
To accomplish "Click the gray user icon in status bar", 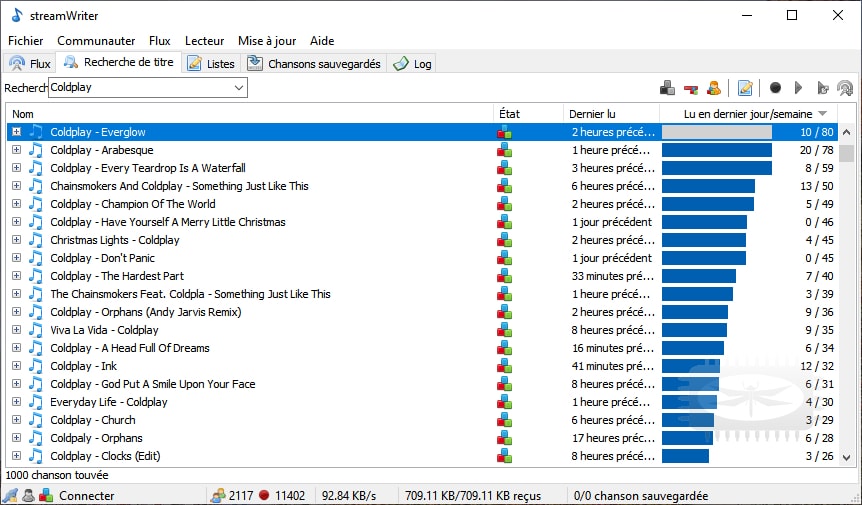I will point(28,495).
